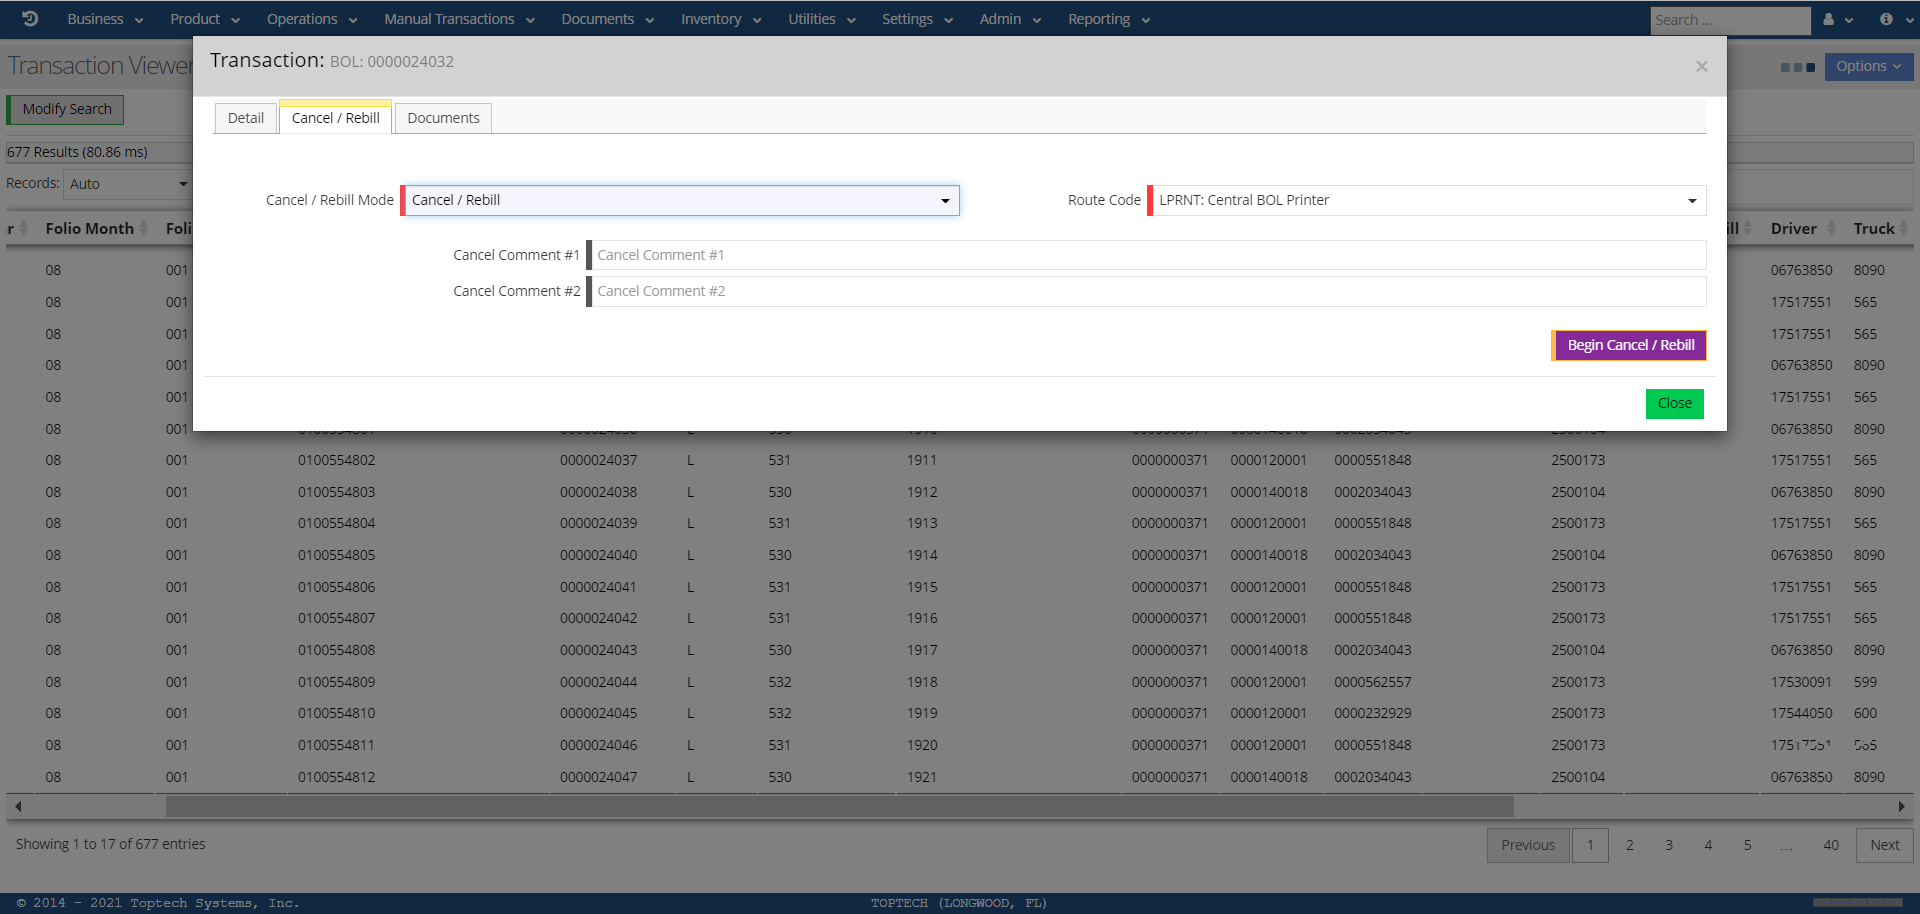Viewport: 1920px width, 914px height.
Task: Open the user account icon menu
Action: (x=1837, y=19)
